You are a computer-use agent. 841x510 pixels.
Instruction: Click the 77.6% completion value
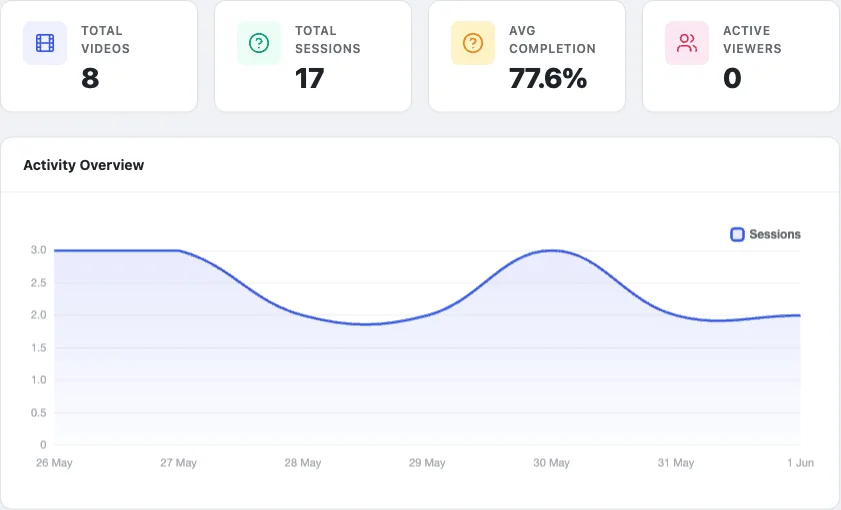548,78
